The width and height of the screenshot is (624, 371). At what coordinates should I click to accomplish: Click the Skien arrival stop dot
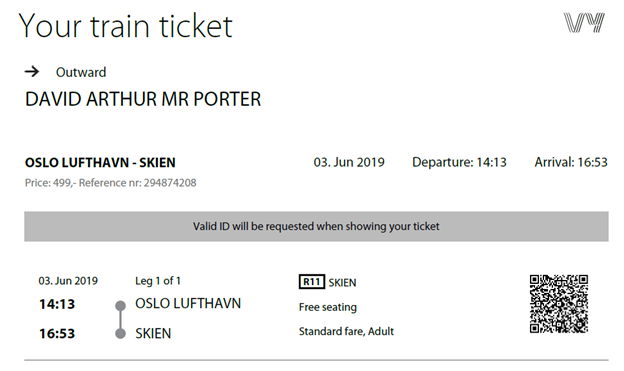click(x=120, y=334)
